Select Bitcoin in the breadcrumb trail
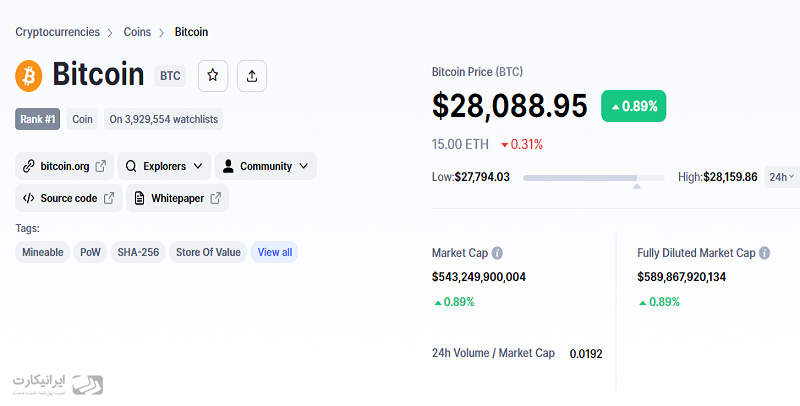800x406 pixels. [x=191, y=32]
